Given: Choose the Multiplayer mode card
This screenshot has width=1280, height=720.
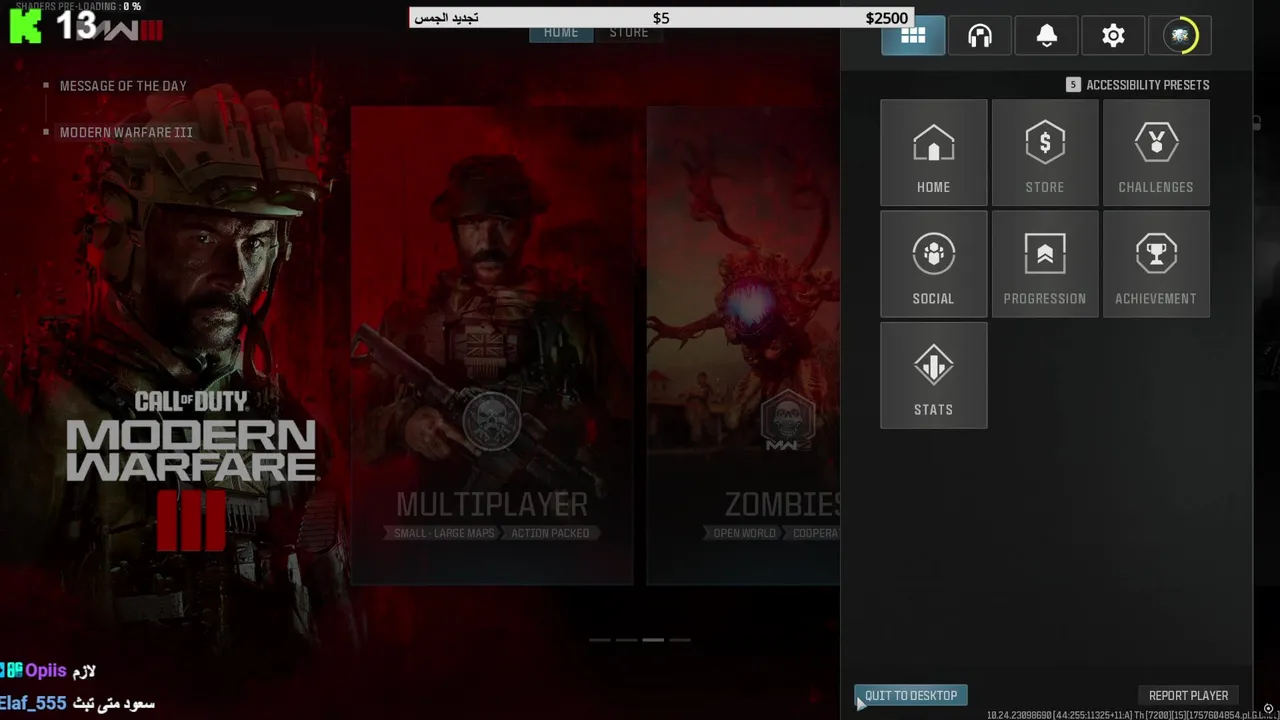Looking at the screenshot, I should pos(492,345).
